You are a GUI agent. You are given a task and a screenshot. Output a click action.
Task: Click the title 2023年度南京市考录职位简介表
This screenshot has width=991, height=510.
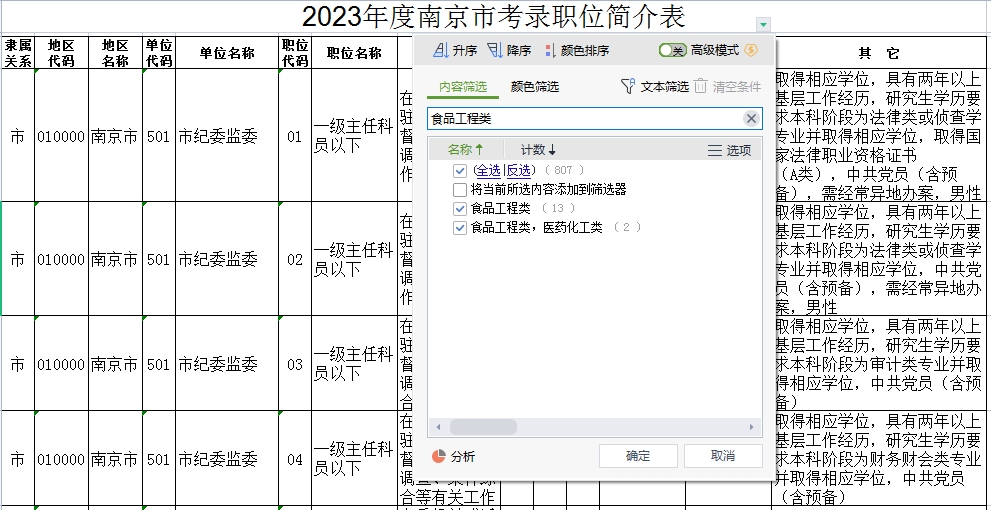coord(494,16)
